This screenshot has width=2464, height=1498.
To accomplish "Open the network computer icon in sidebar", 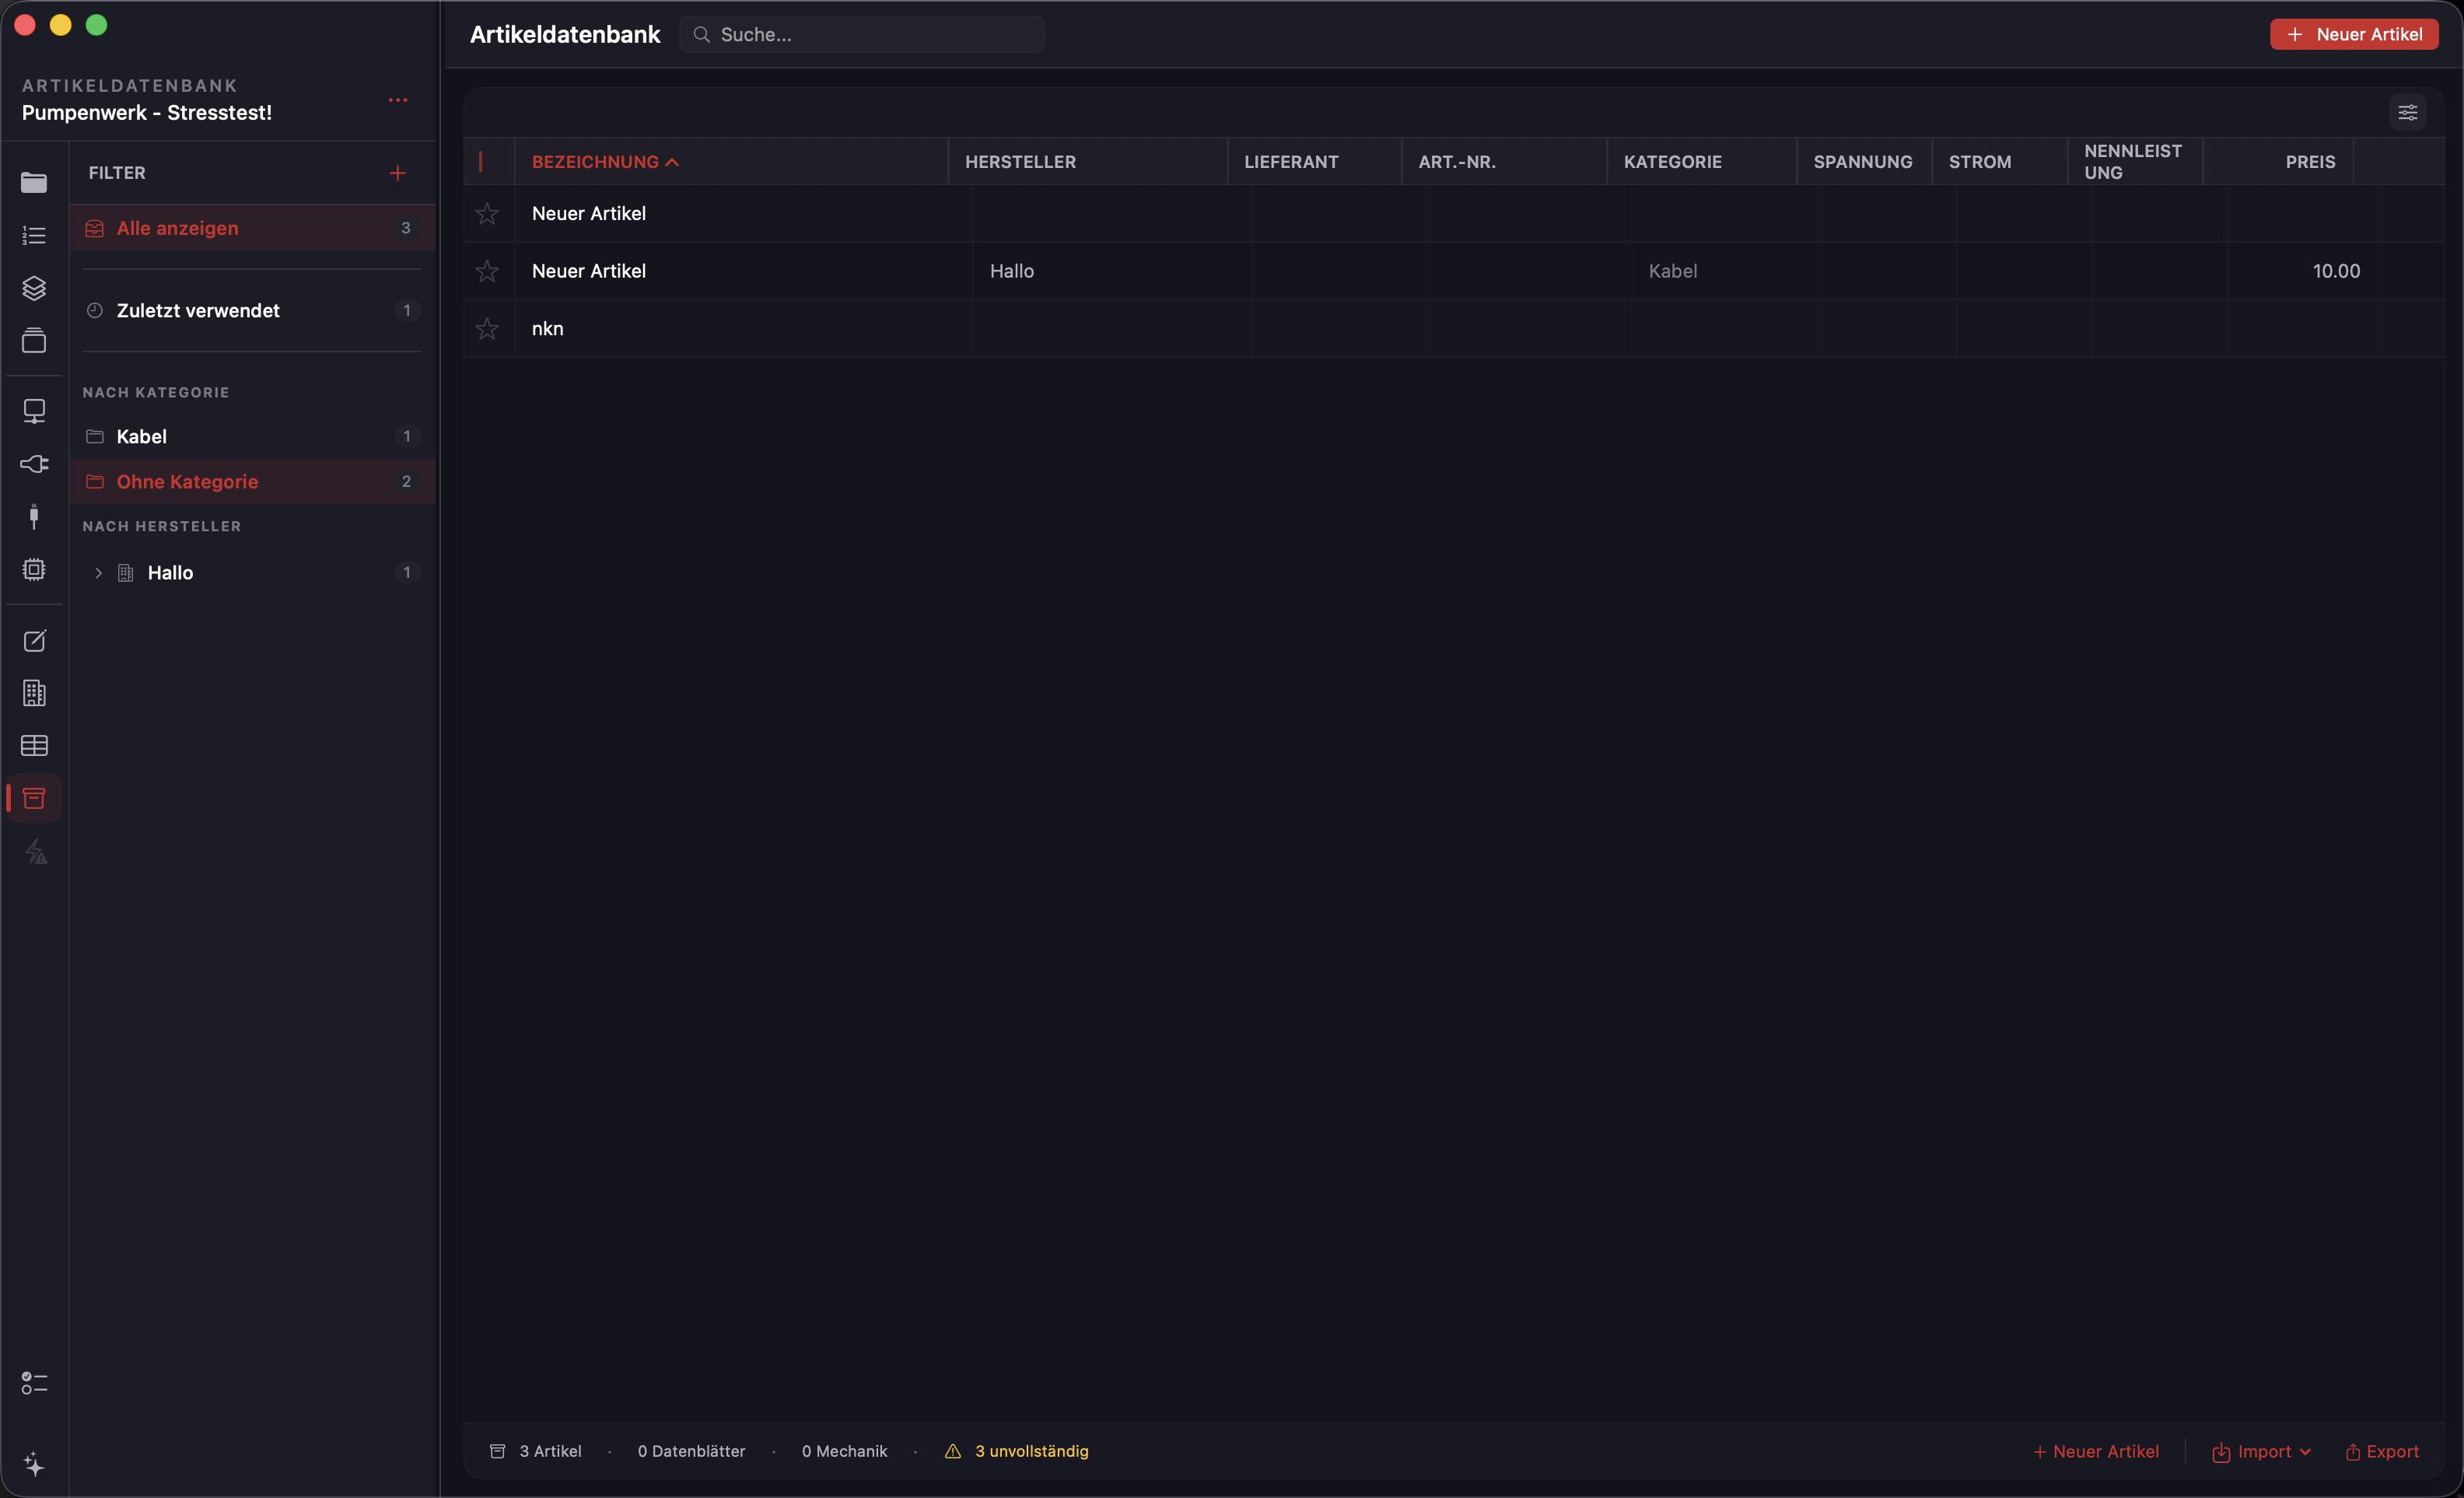I will point(34,411).
